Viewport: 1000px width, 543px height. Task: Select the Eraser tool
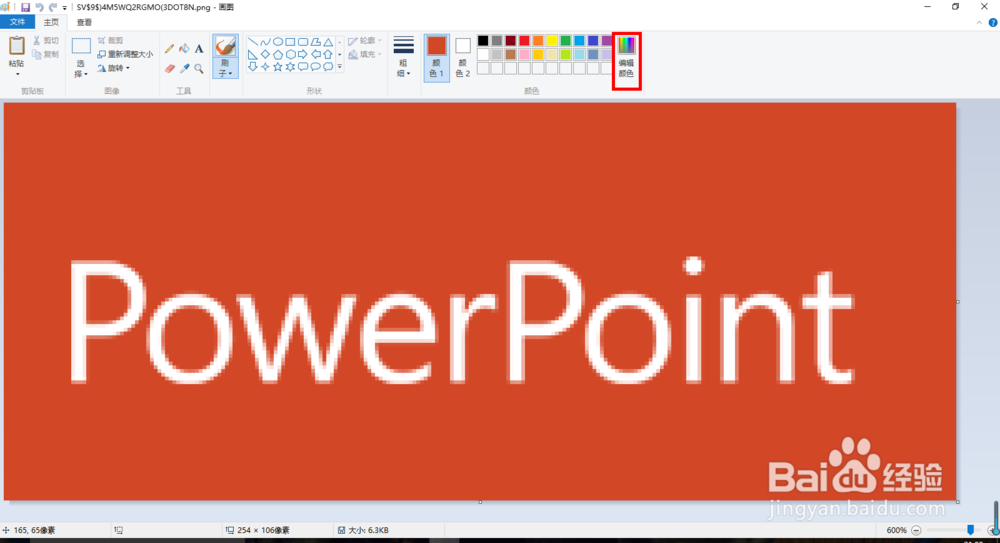click(169, 68)
